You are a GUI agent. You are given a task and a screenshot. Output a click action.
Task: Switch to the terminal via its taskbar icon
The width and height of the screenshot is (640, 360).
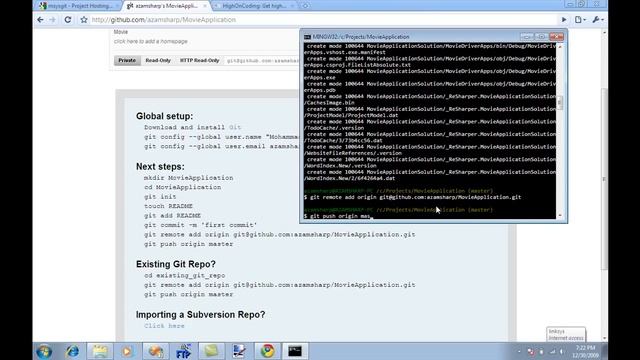[295, 351]
